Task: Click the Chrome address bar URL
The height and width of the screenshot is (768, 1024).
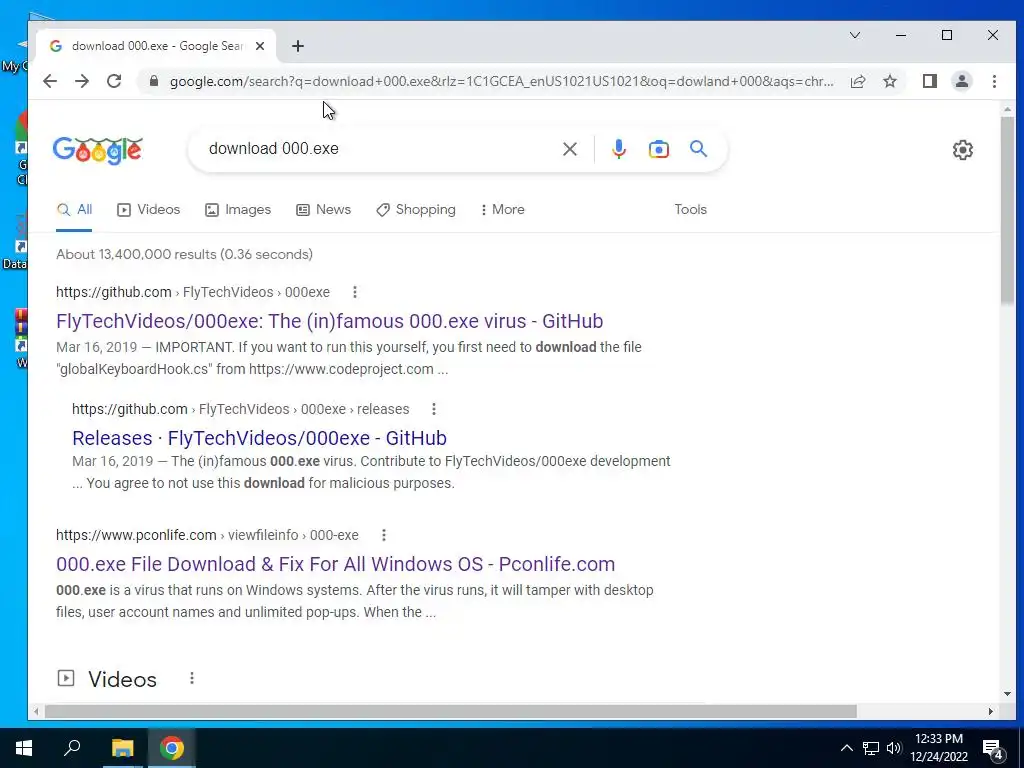Action: (501, 81)
